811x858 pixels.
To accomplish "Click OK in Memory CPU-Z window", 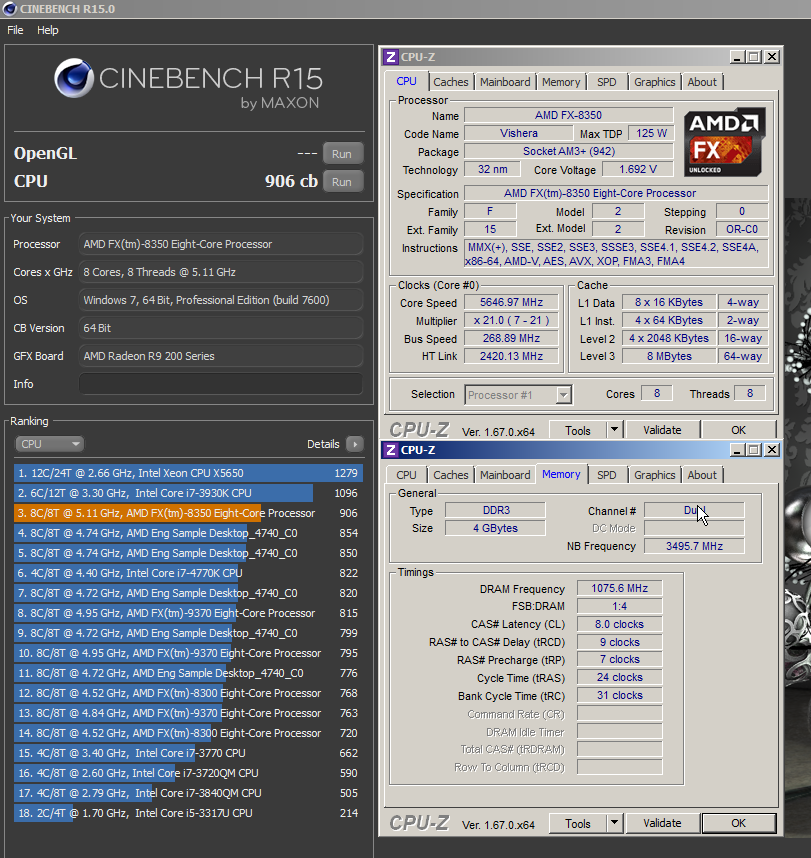I will pyautogui.click(x=738, y=823).
